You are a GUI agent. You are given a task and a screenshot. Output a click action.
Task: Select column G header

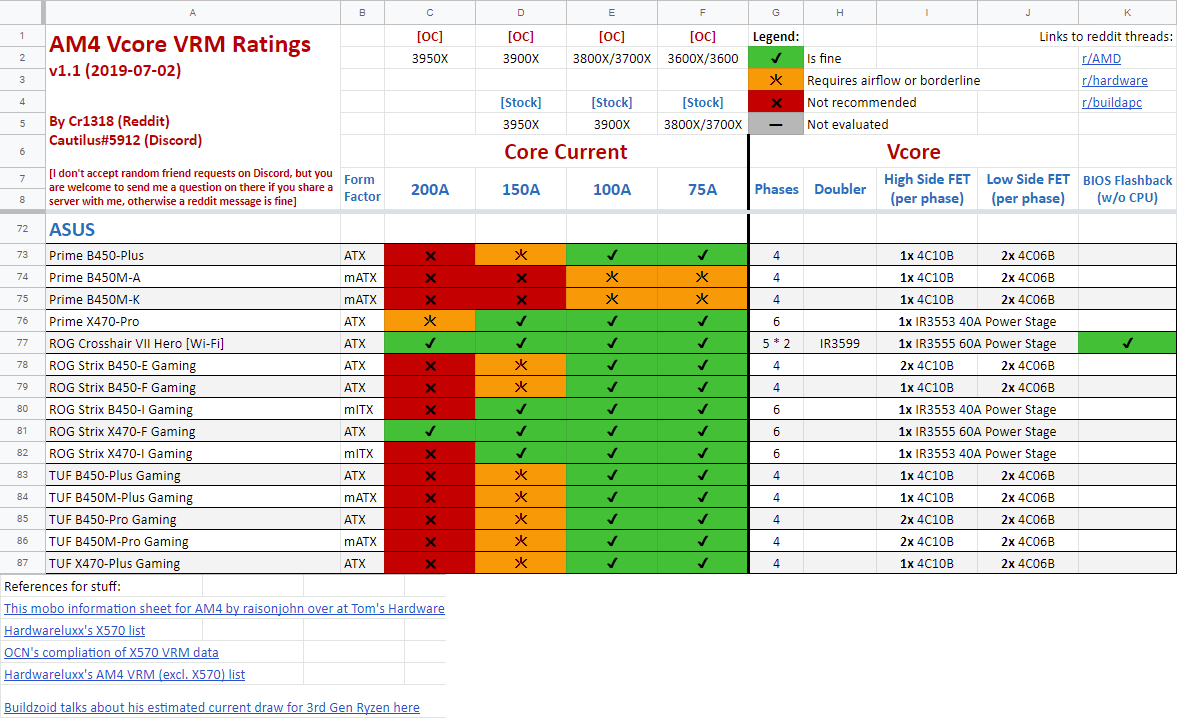(776, 13)
